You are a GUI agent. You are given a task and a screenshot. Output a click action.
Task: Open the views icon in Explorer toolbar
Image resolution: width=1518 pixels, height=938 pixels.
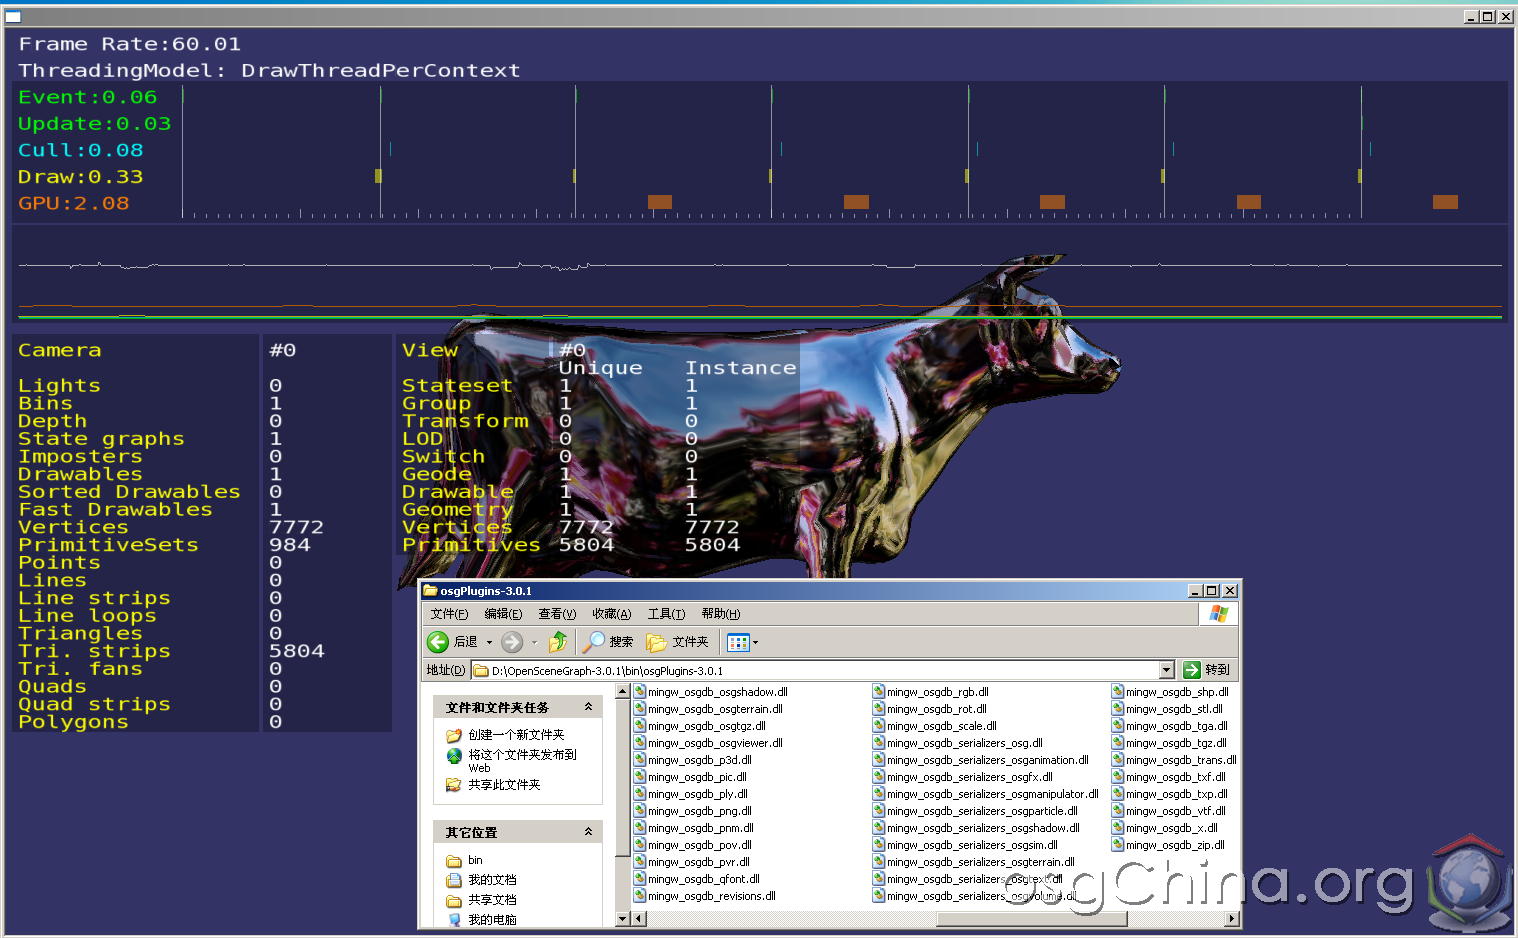point(738,642)
